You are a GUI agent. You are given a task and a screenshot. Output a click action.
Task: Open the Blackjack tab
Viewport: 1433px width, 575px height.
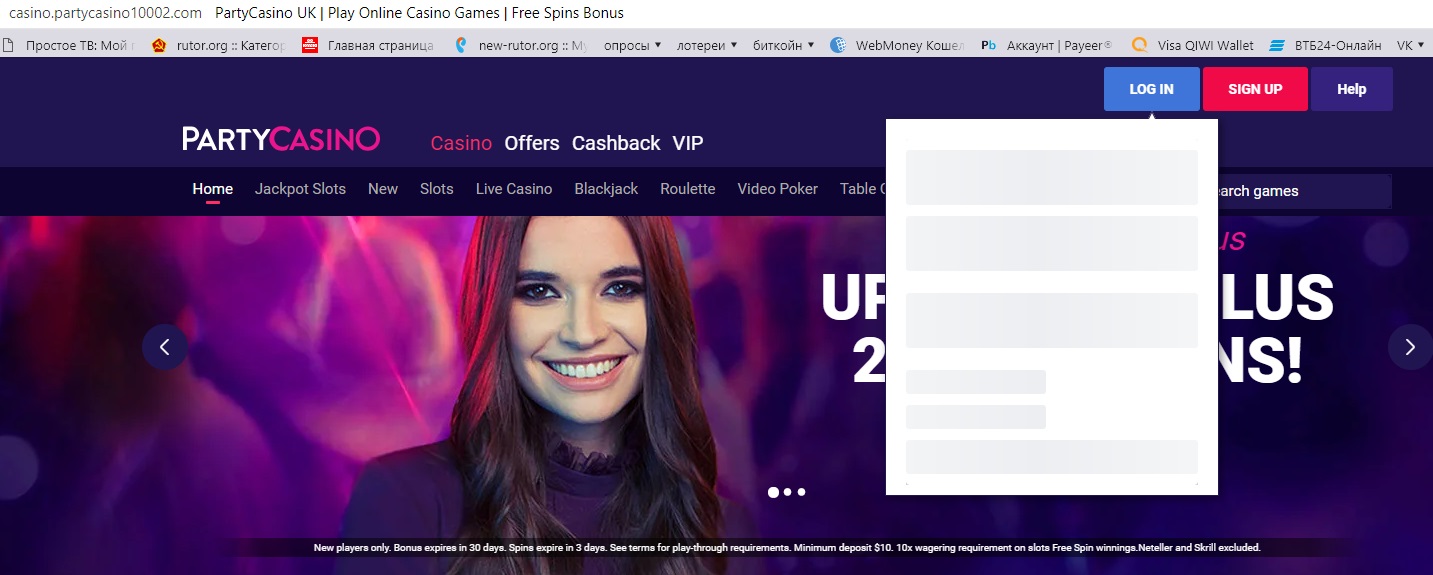(606, 189)
